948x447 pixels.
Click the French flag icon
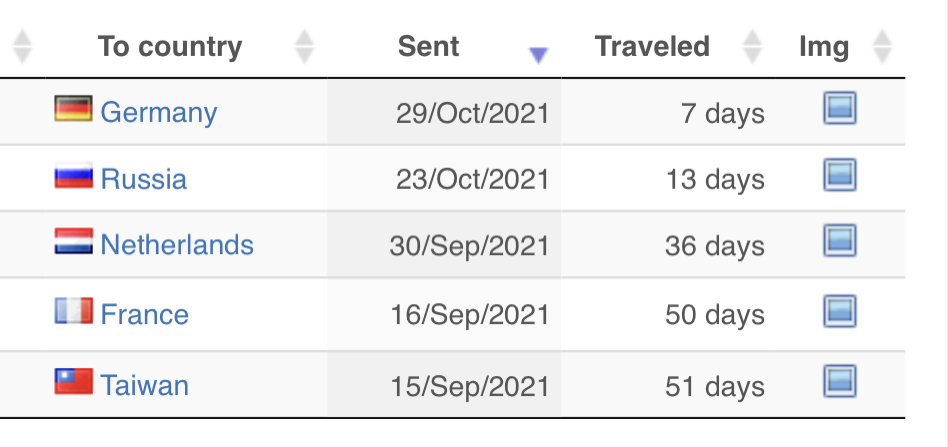(73, 310)
